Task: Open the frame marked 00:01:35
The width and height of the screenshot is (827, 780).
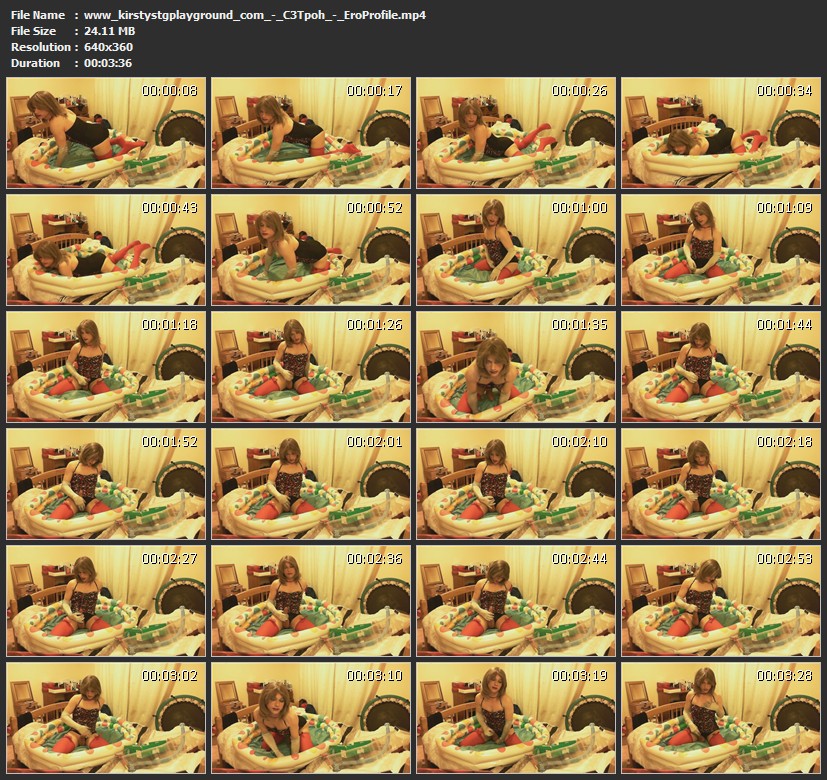Action: tap(515, 362)
